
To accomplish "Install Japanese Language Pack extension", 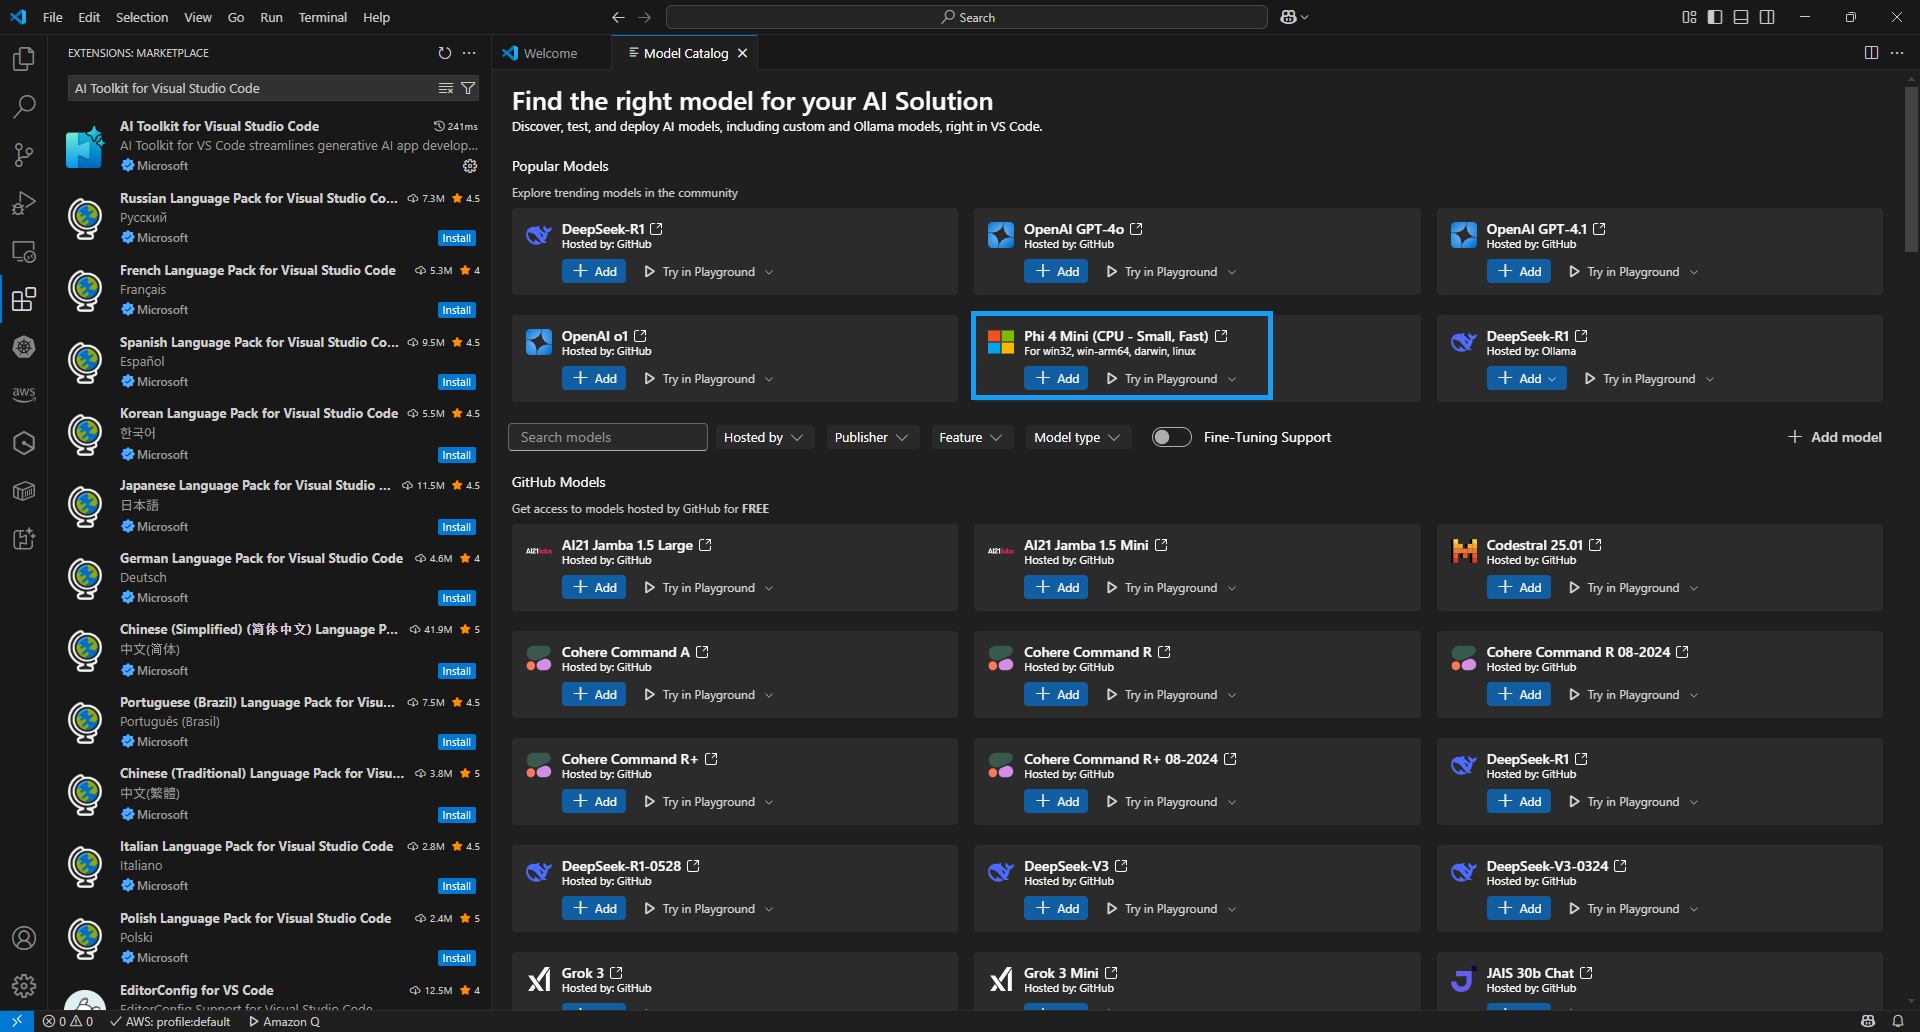I will coord(457,527).
